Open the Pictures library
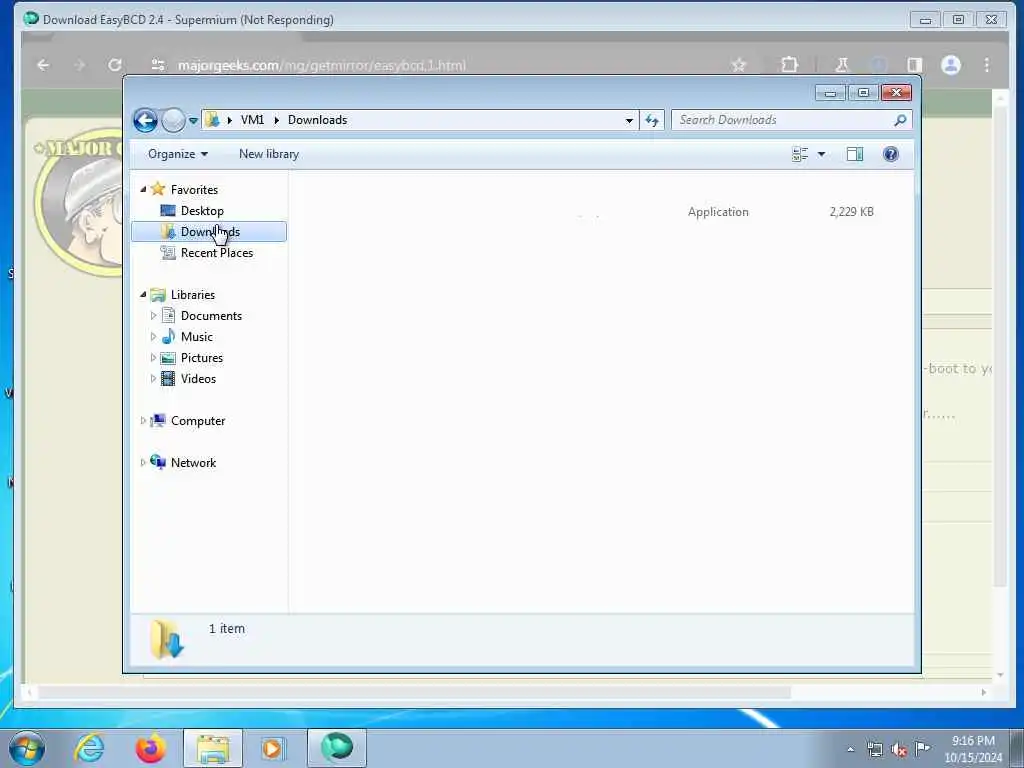Screen dimensions: 1024x768 [x=202, y=358]
